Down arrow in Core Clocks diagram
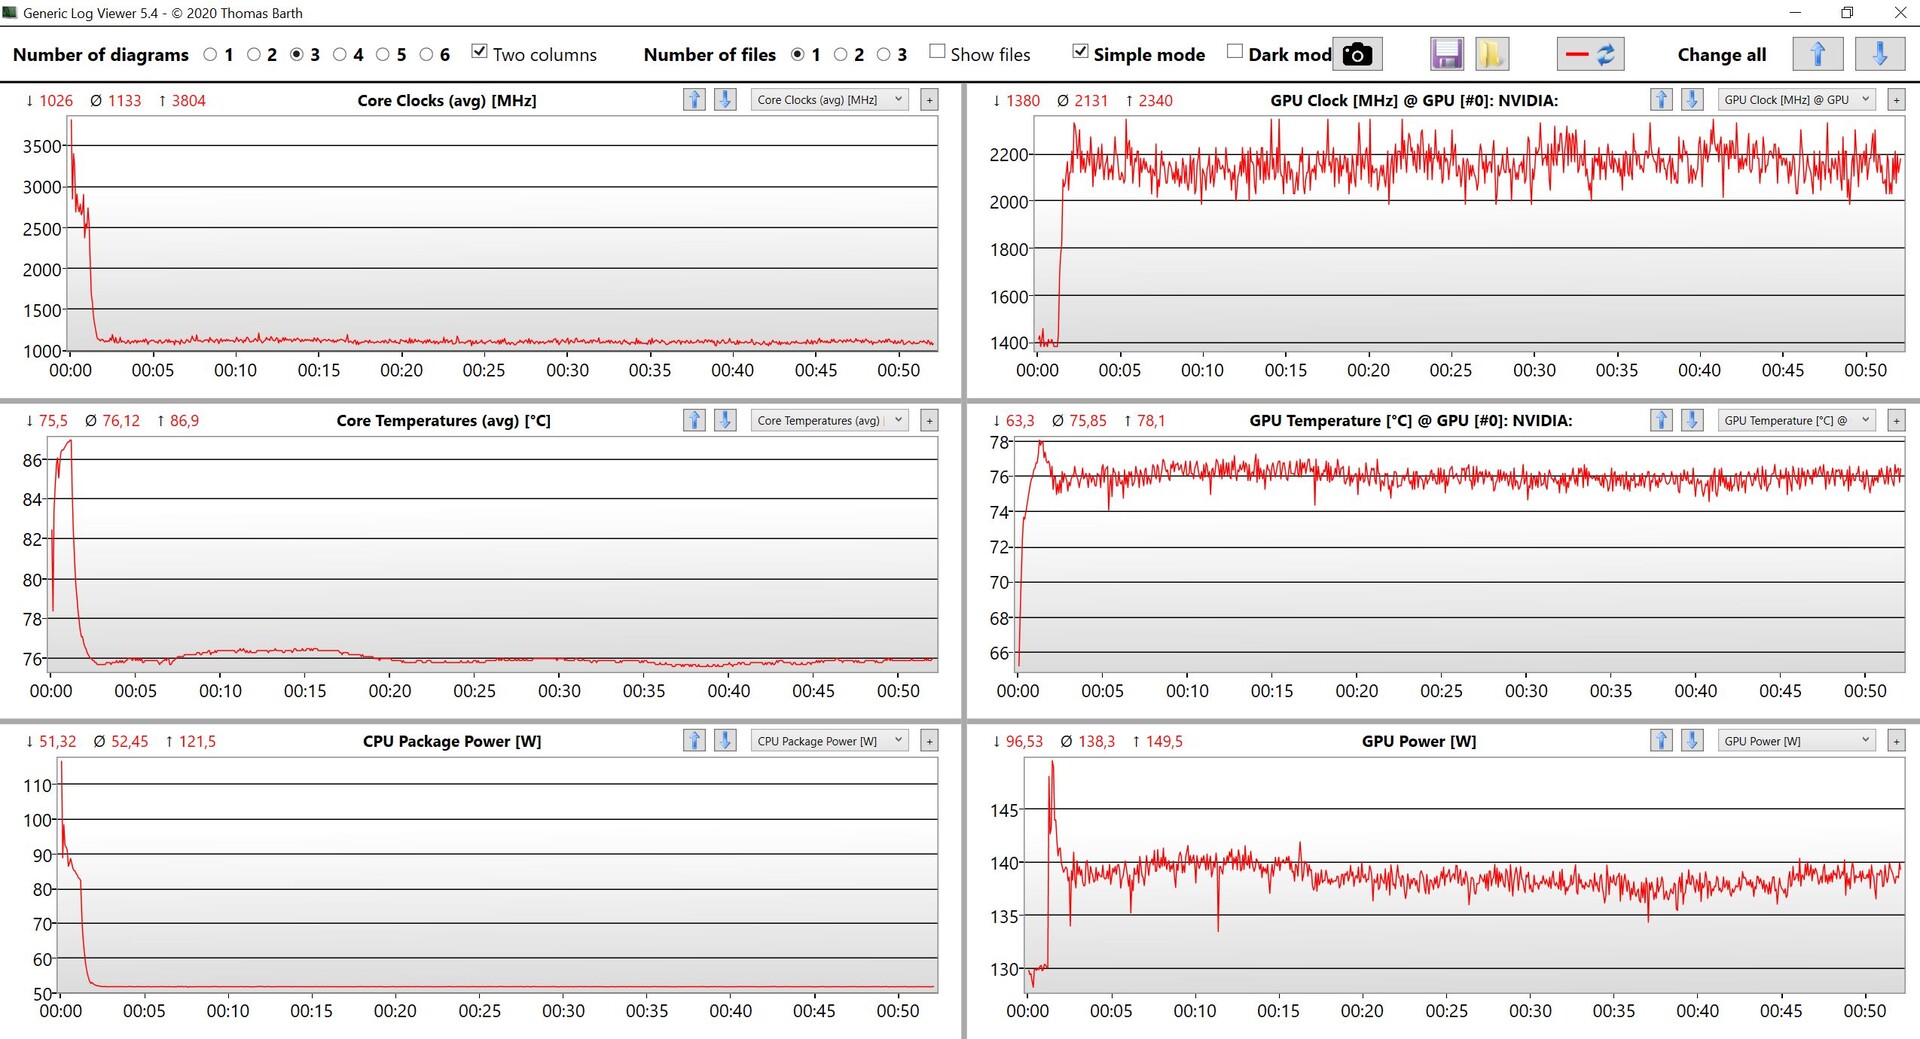This screenshot has width=1920, height=1039. click(725, 99)
